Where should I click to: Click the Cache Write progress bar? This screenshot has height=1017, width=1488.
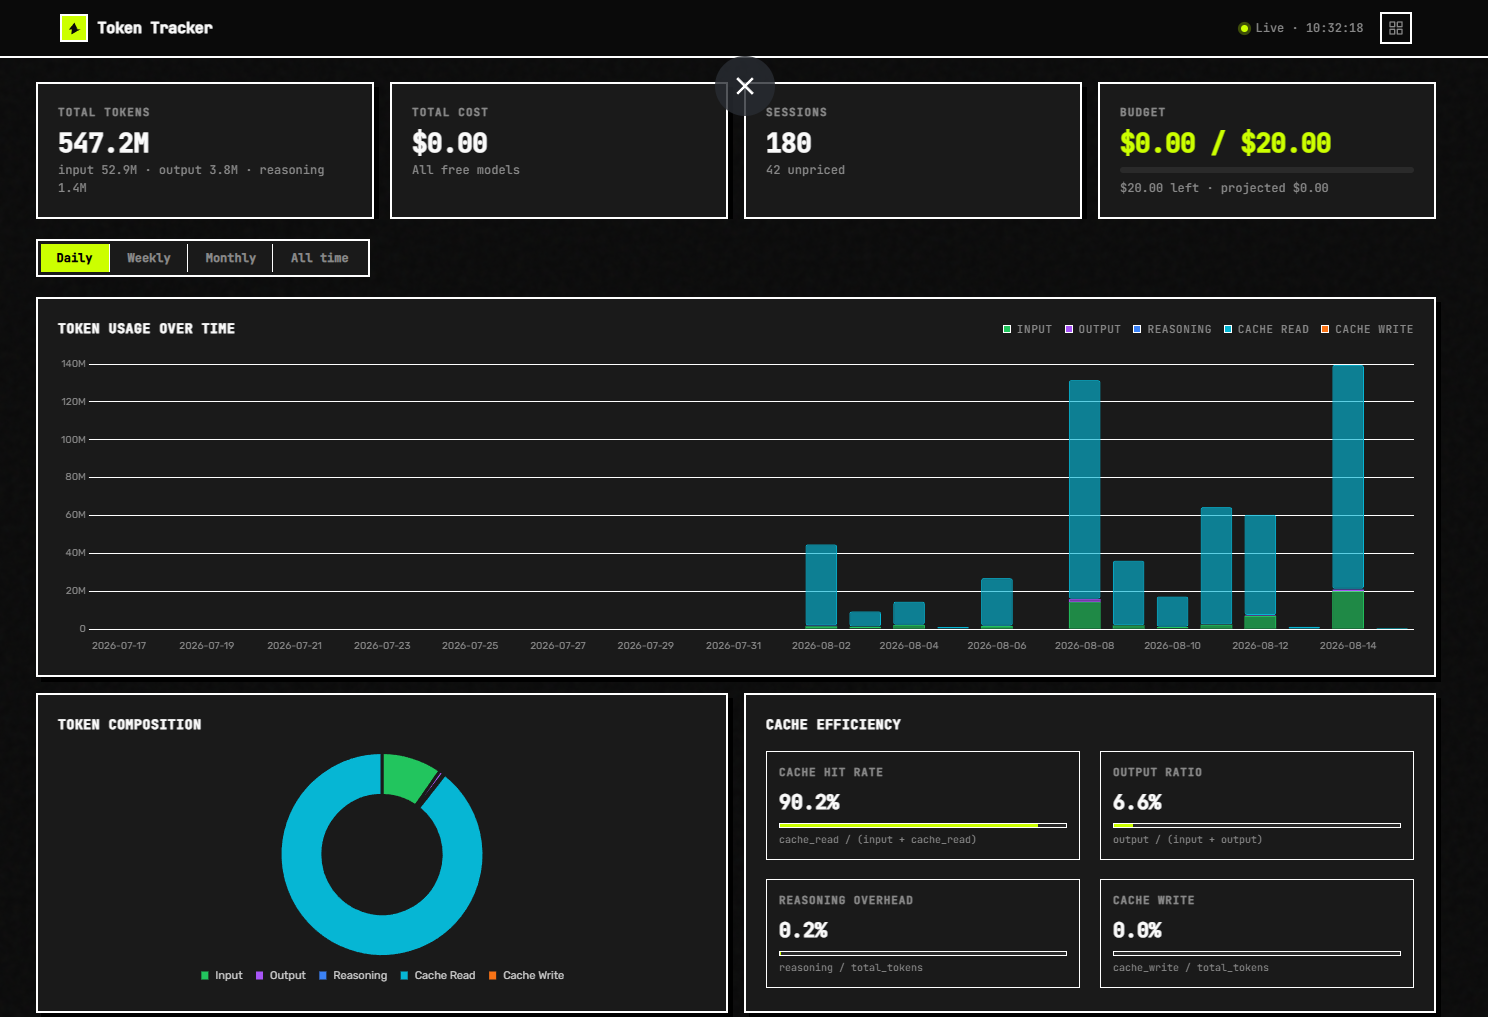tap(1257, 953)
